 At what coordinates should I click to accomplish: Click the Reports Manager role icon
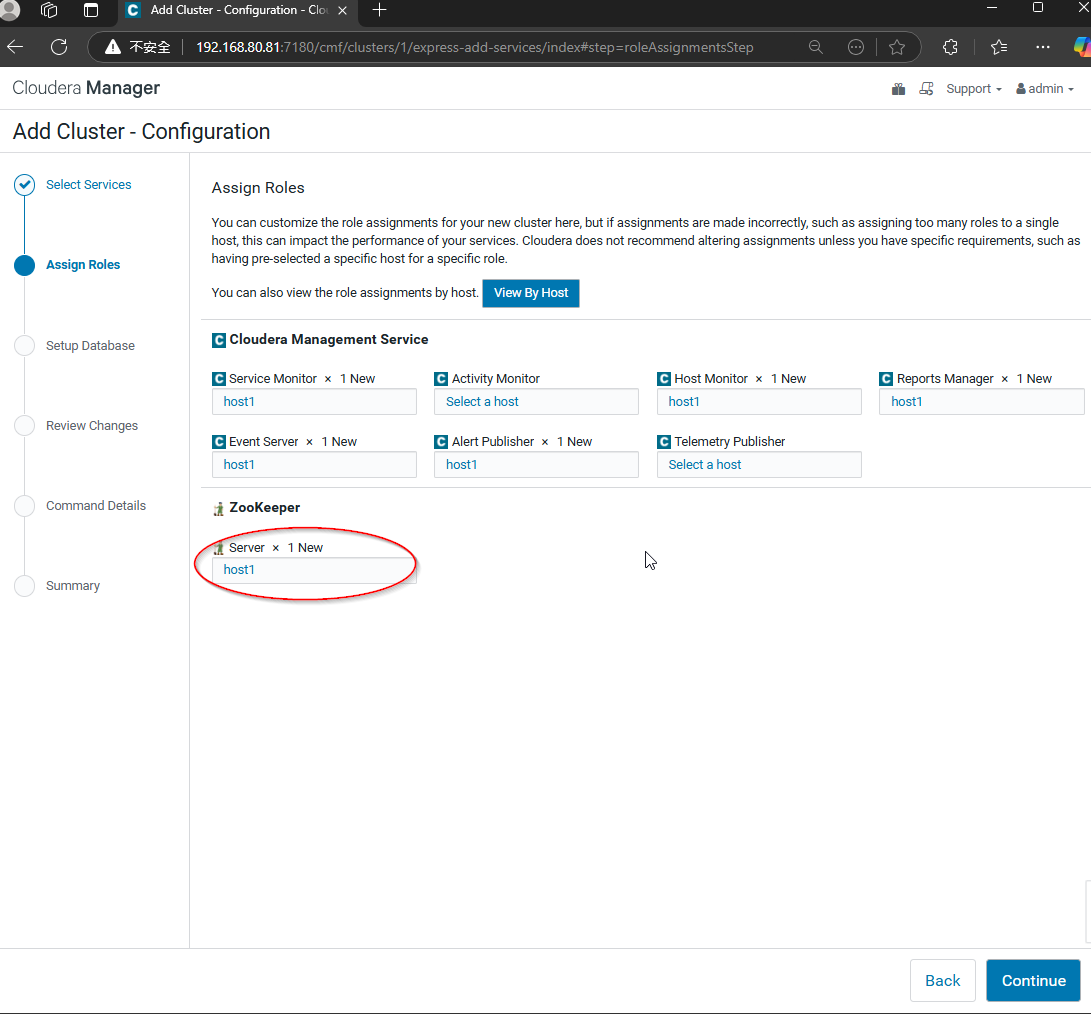[x=886, y=379]
